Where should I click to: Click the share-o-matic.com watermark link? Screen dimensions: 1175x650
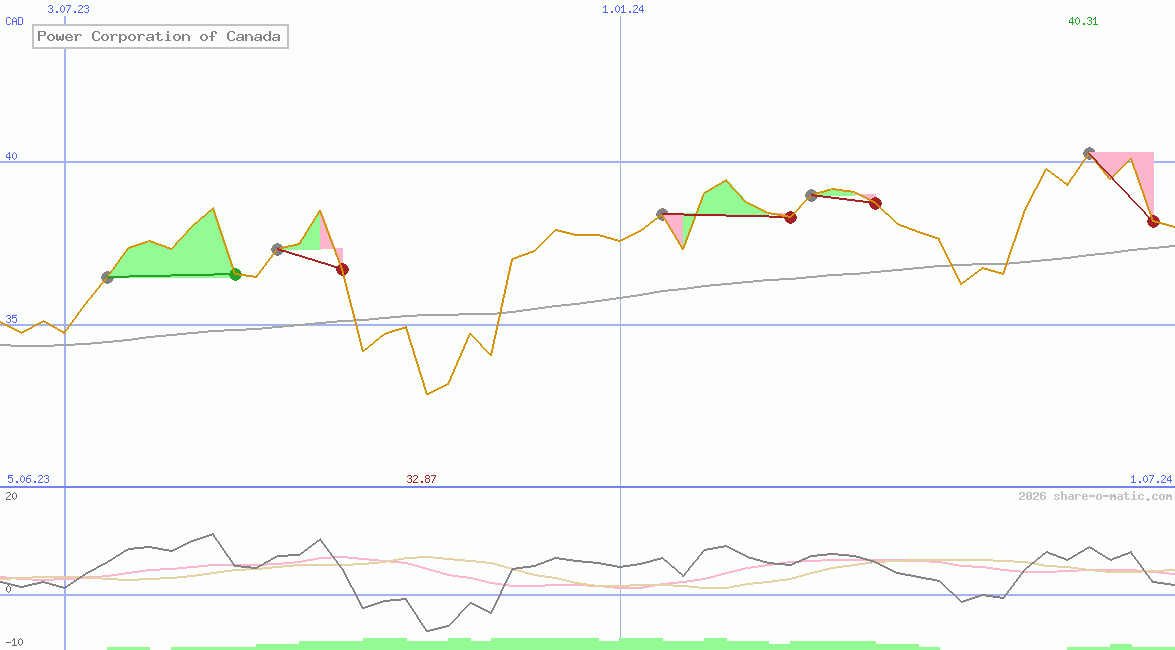click(1095, 496)
